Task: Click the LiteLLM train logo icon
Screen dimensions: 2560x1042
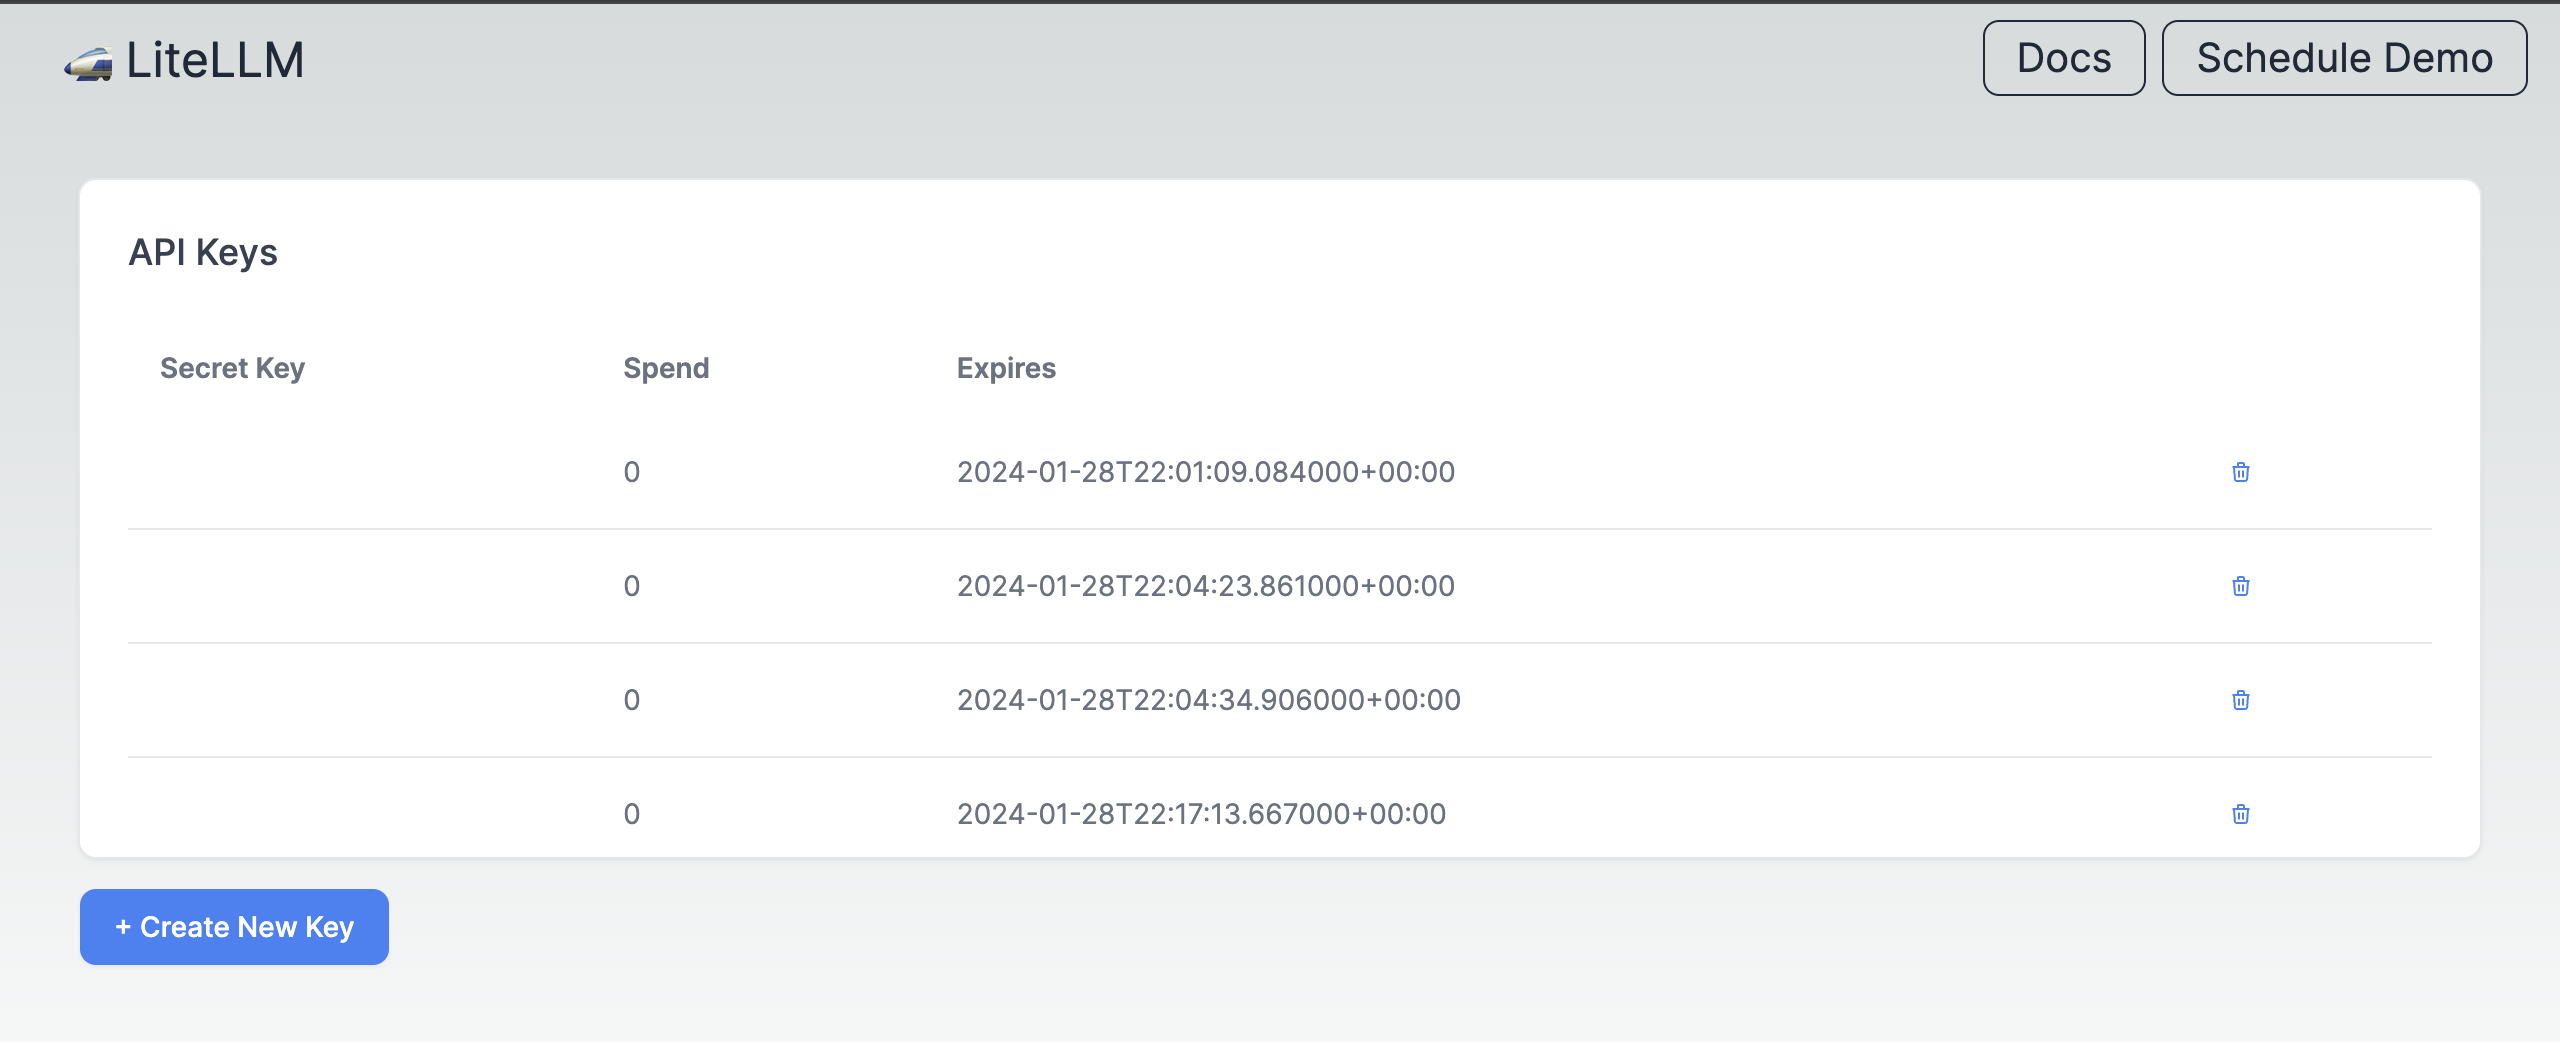Action: pos(88,64)
